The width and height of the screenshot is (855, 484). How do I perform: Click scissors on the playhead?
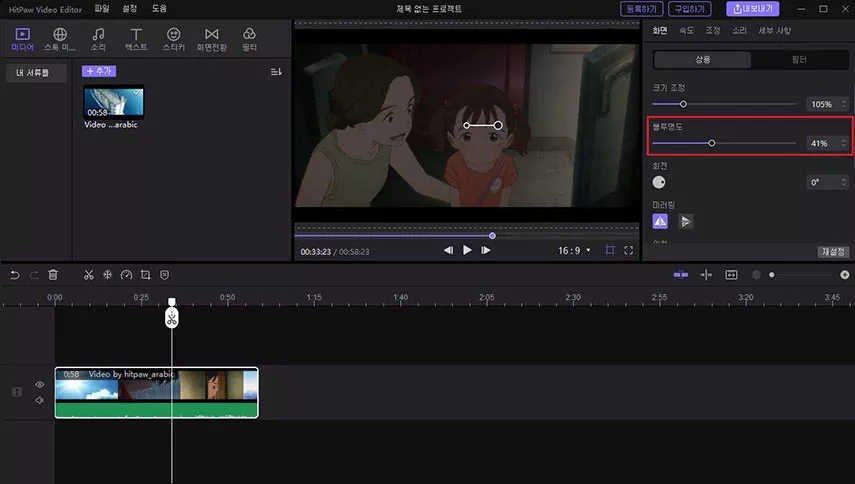[x=172, y=318]
